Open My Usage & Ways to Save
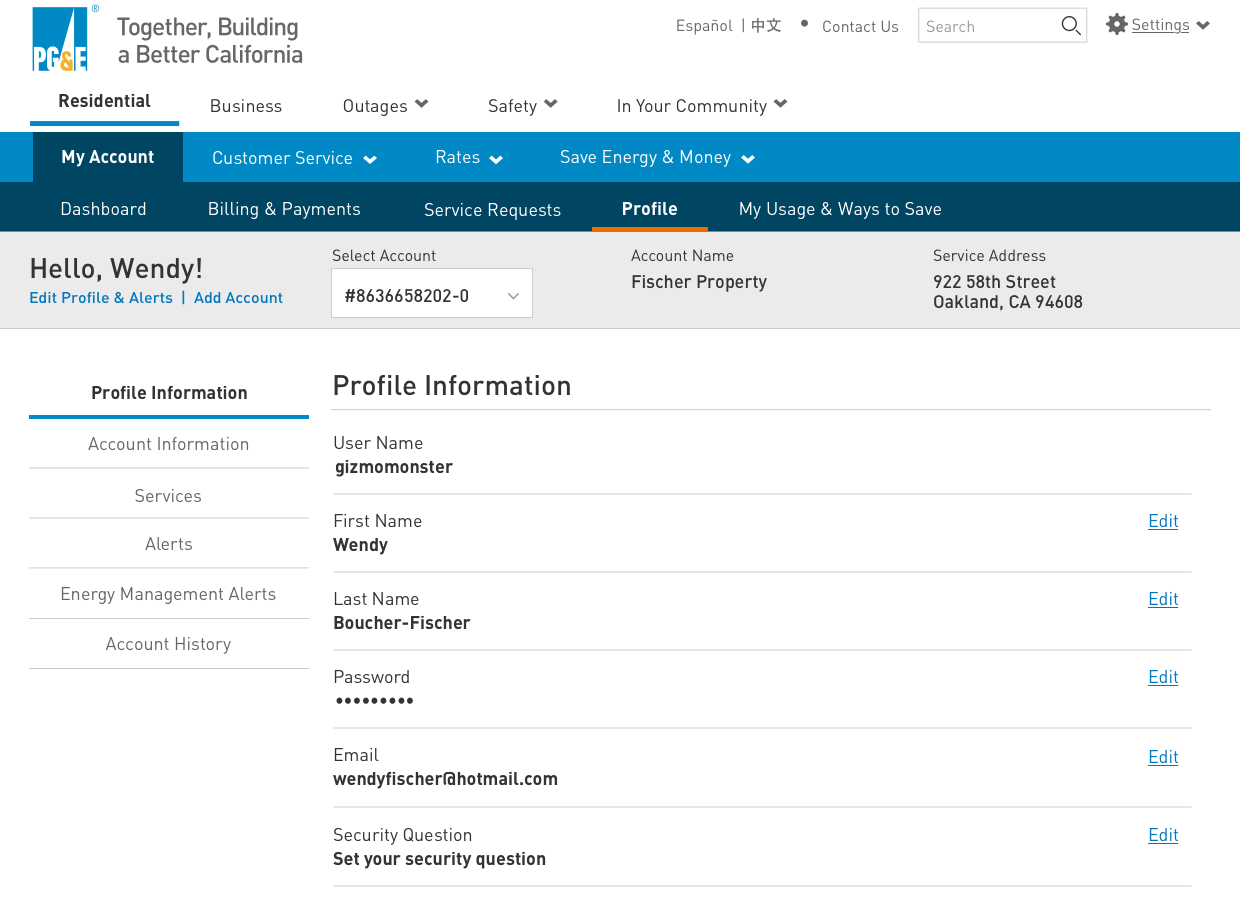The width and height of the screenshot is (1240, 922). click(840, 209)
